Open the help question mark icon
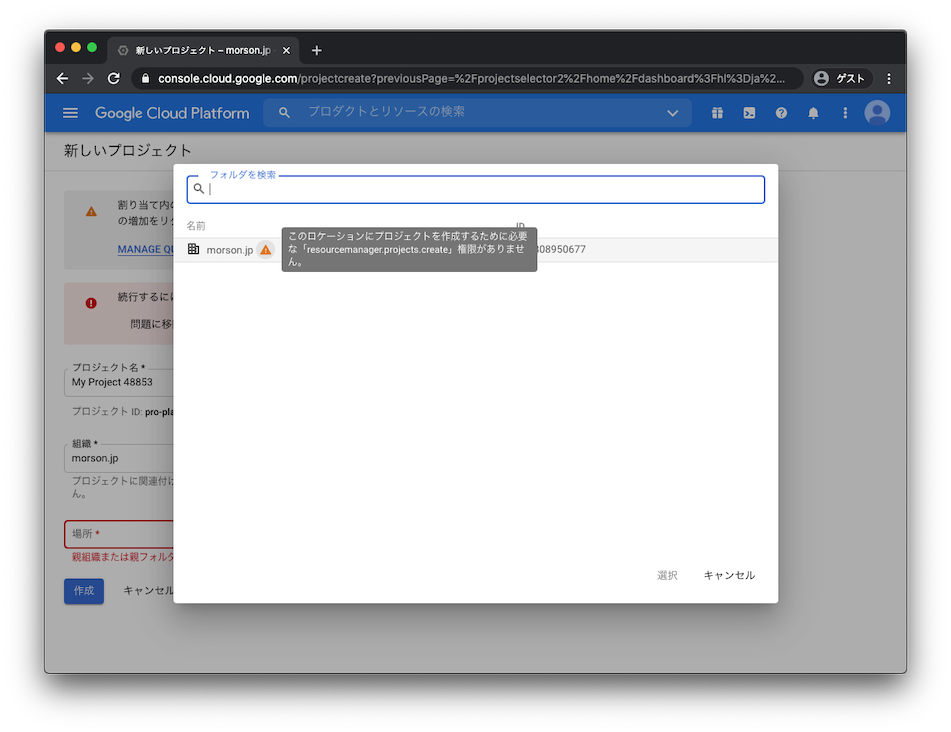 tap(781, 113)
